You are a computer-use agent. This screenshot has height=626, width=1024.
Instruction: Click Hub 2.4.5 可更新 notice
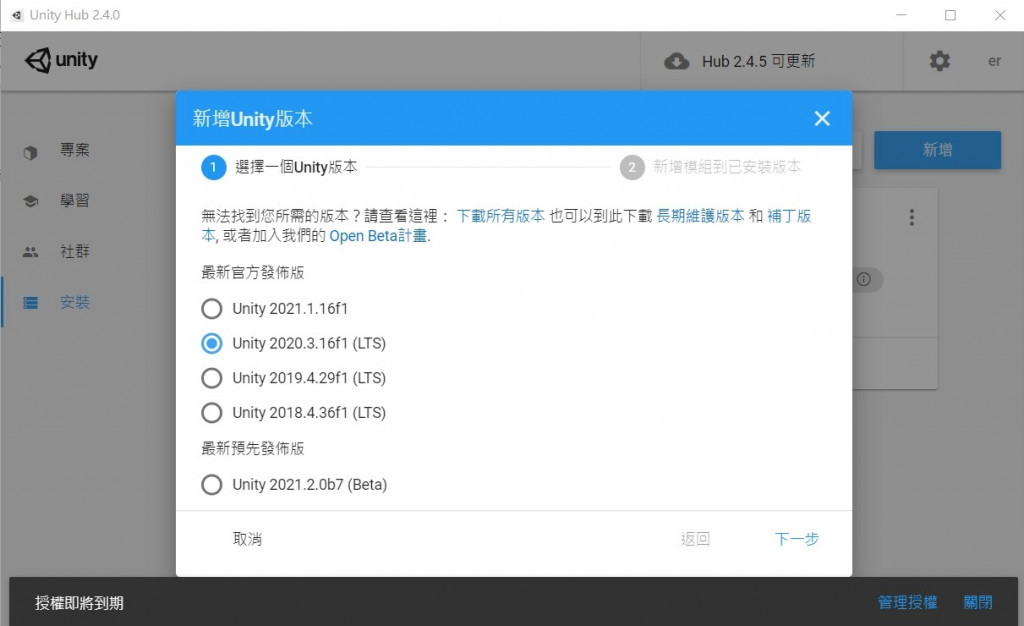(x=758, y=61)
